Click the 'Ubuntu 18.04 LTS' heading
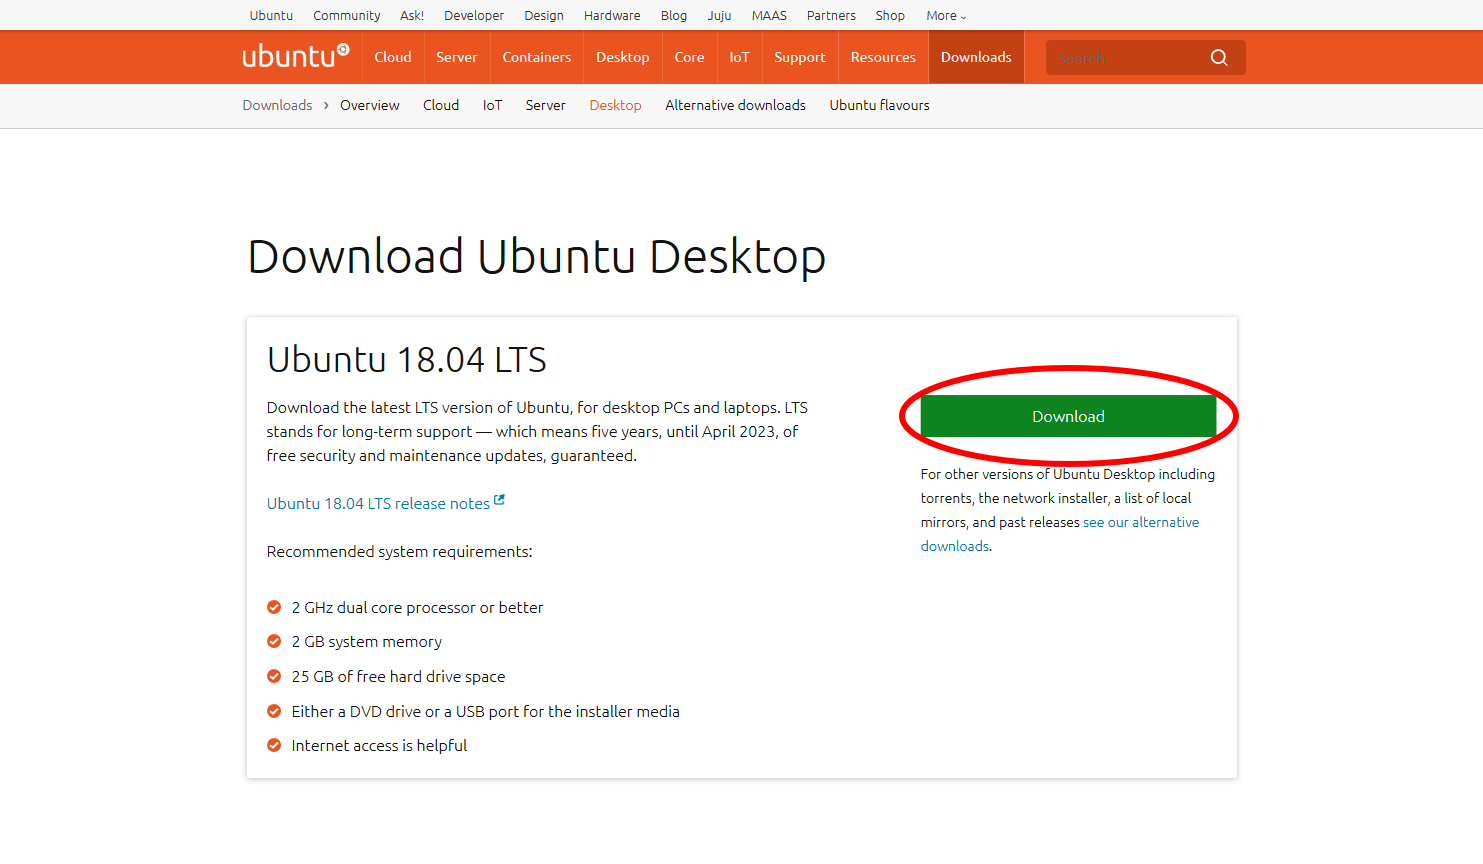The width and height of the screenshot is (1483, 864). click(x=406, y=359)
